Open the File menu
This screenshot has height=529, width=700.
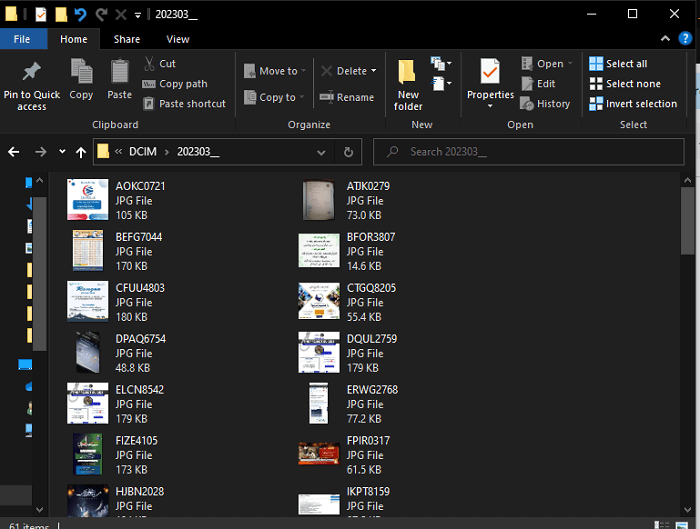(x=22, y=39)
